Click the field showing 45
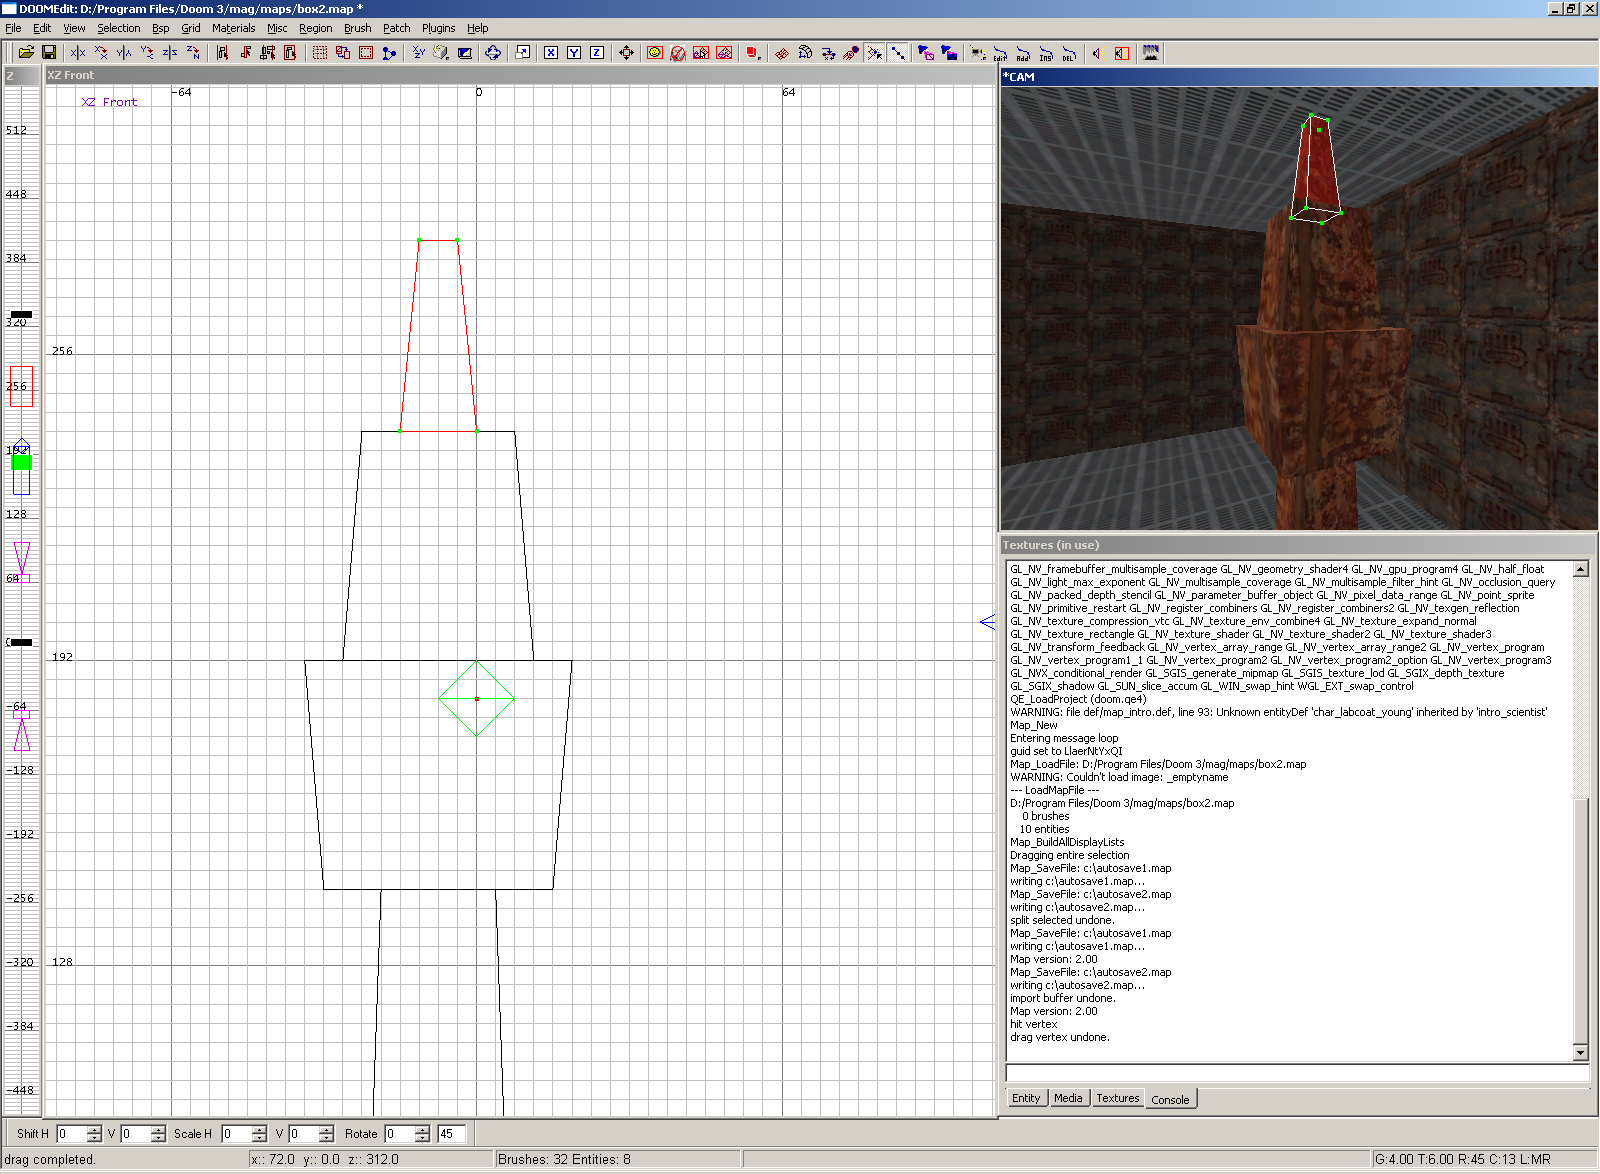 (452, 1134)
